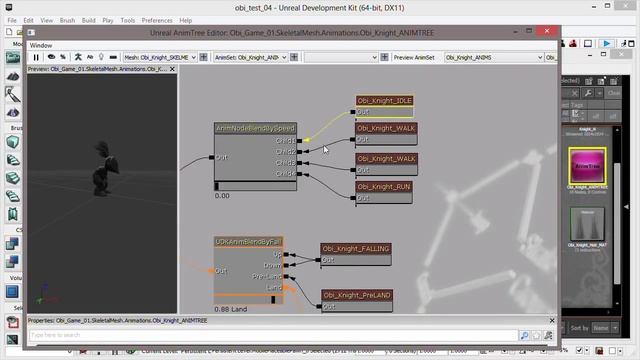
Task: Open the empty third toolbar dropdown
Action: (341, 58)
